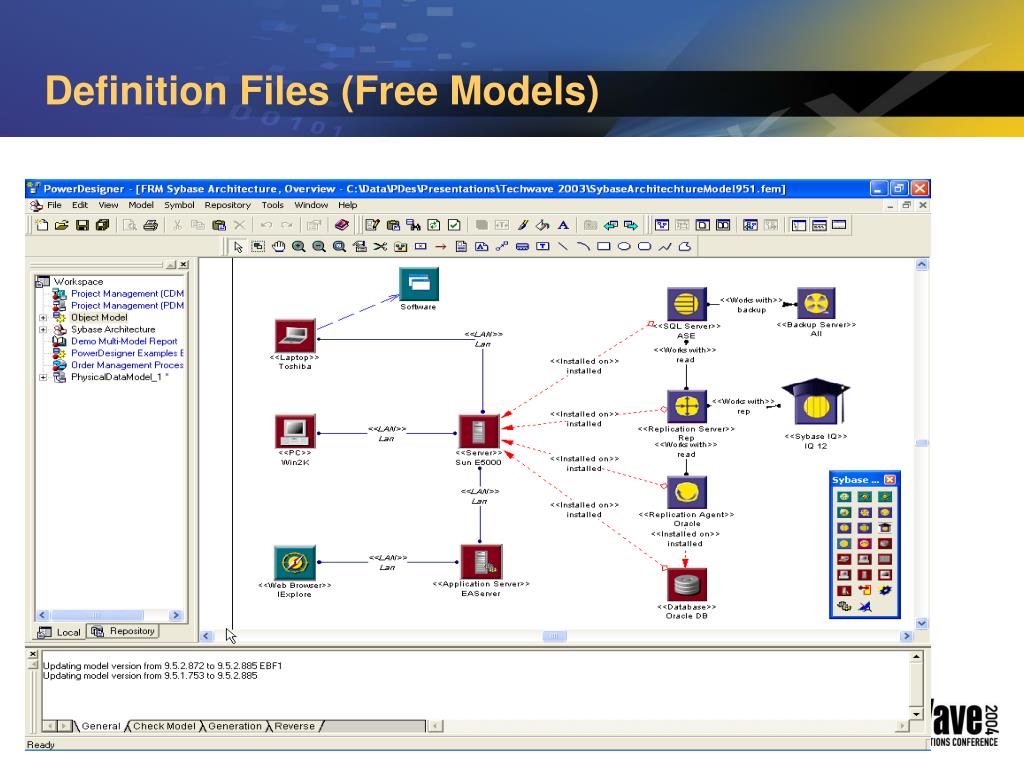The image size is (1024, 768).
Task: Select the Zoom In magnifier tool
Action: (x=299, y=247)
